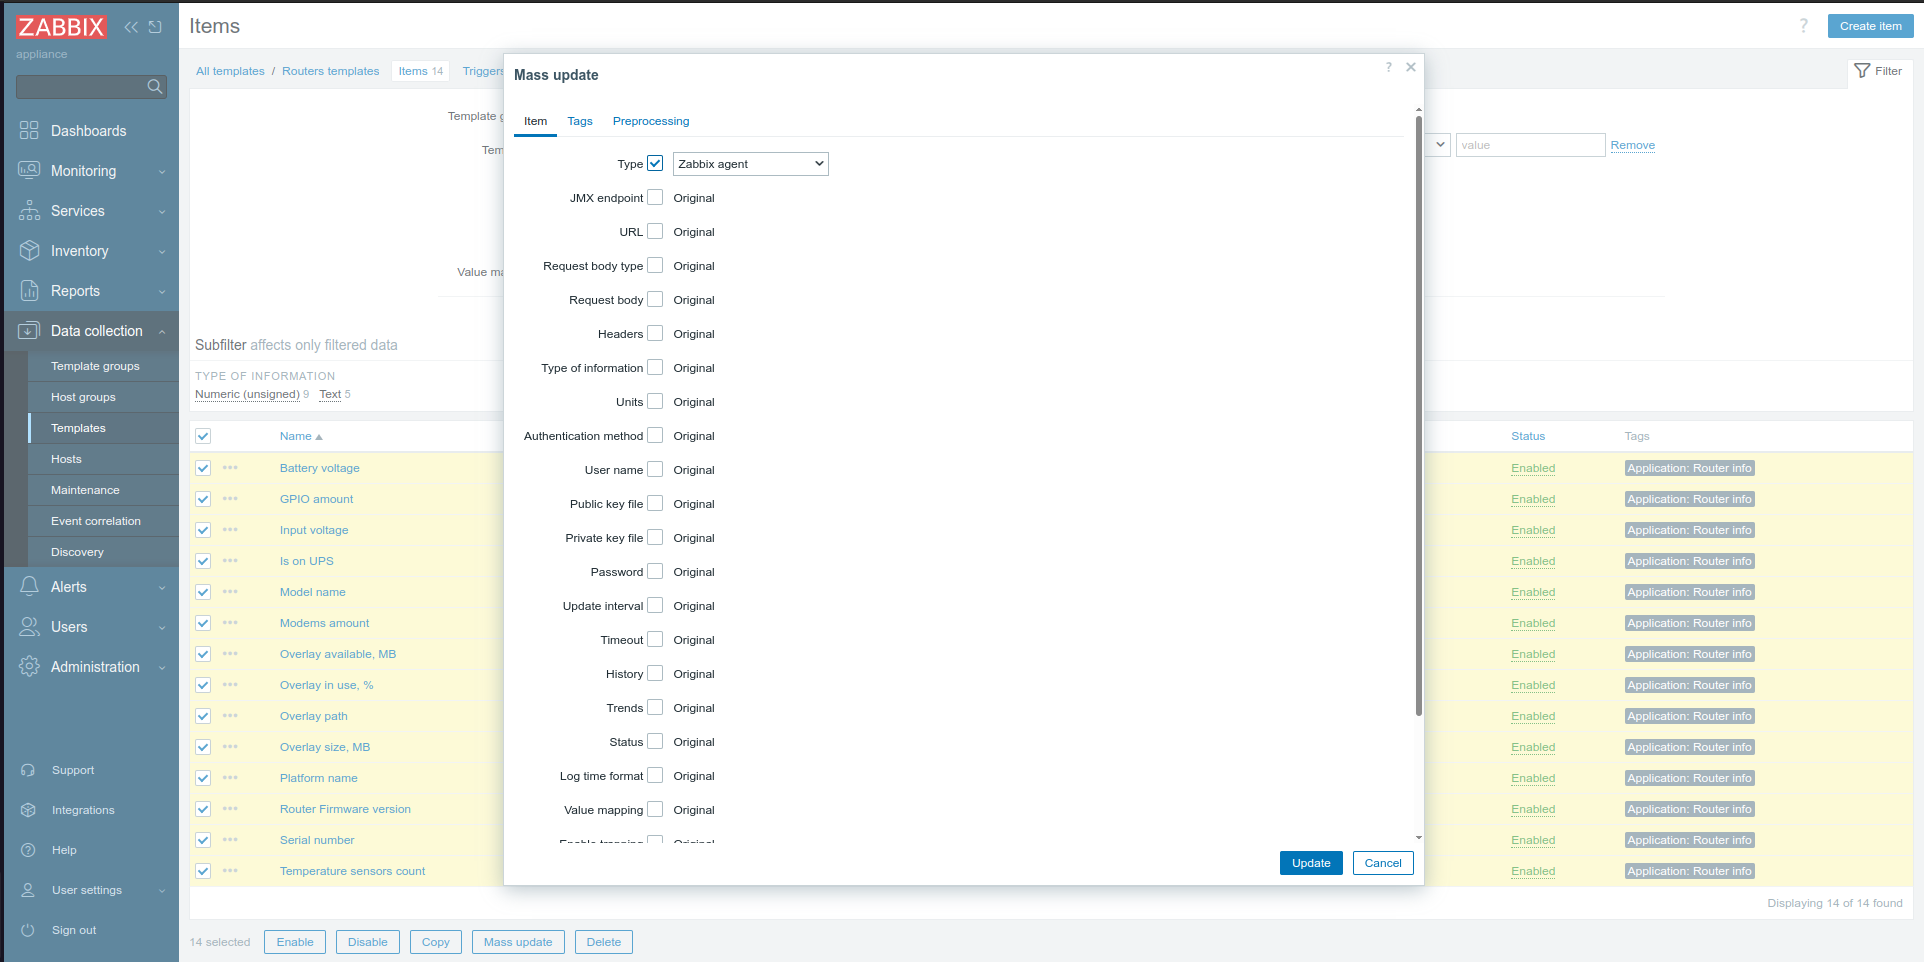Image resolution: width=1924 pixels, height=962 pixels.
Task: Click the Administration gear icon
Action: pyautogui.click(x=29, y=667)
